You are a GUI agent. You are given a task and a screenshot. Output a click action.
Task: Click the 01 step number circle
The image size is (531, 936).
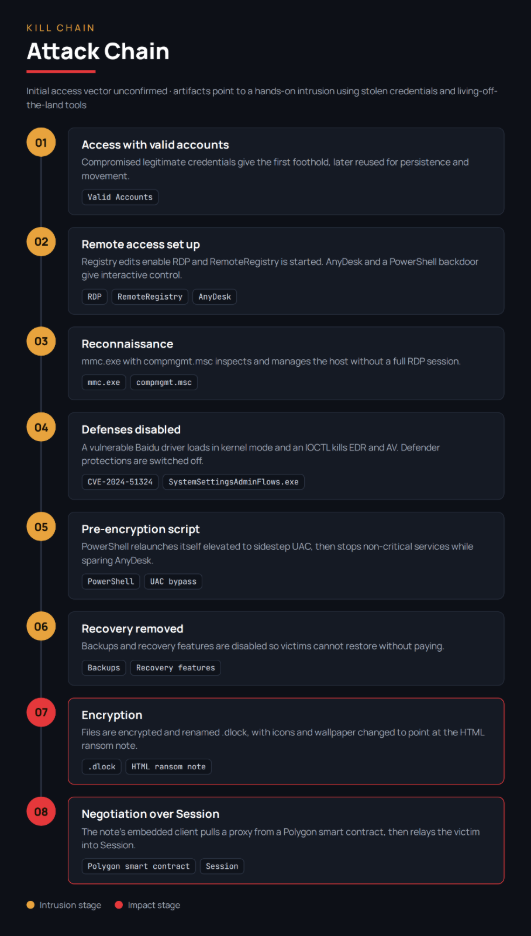(x=41, y=143)
